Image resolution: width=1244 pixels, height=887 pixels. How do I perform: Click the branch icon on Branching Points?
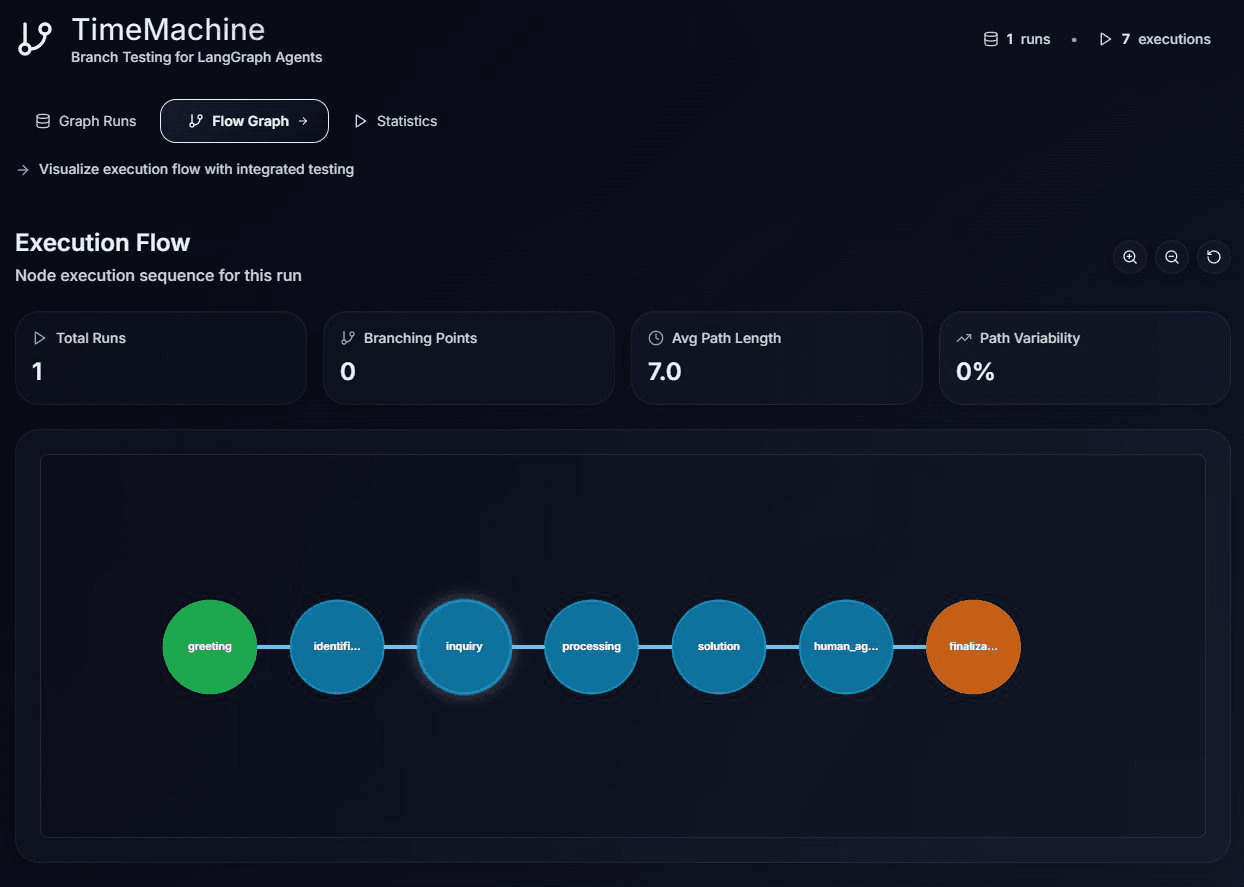tap(348, 338)
